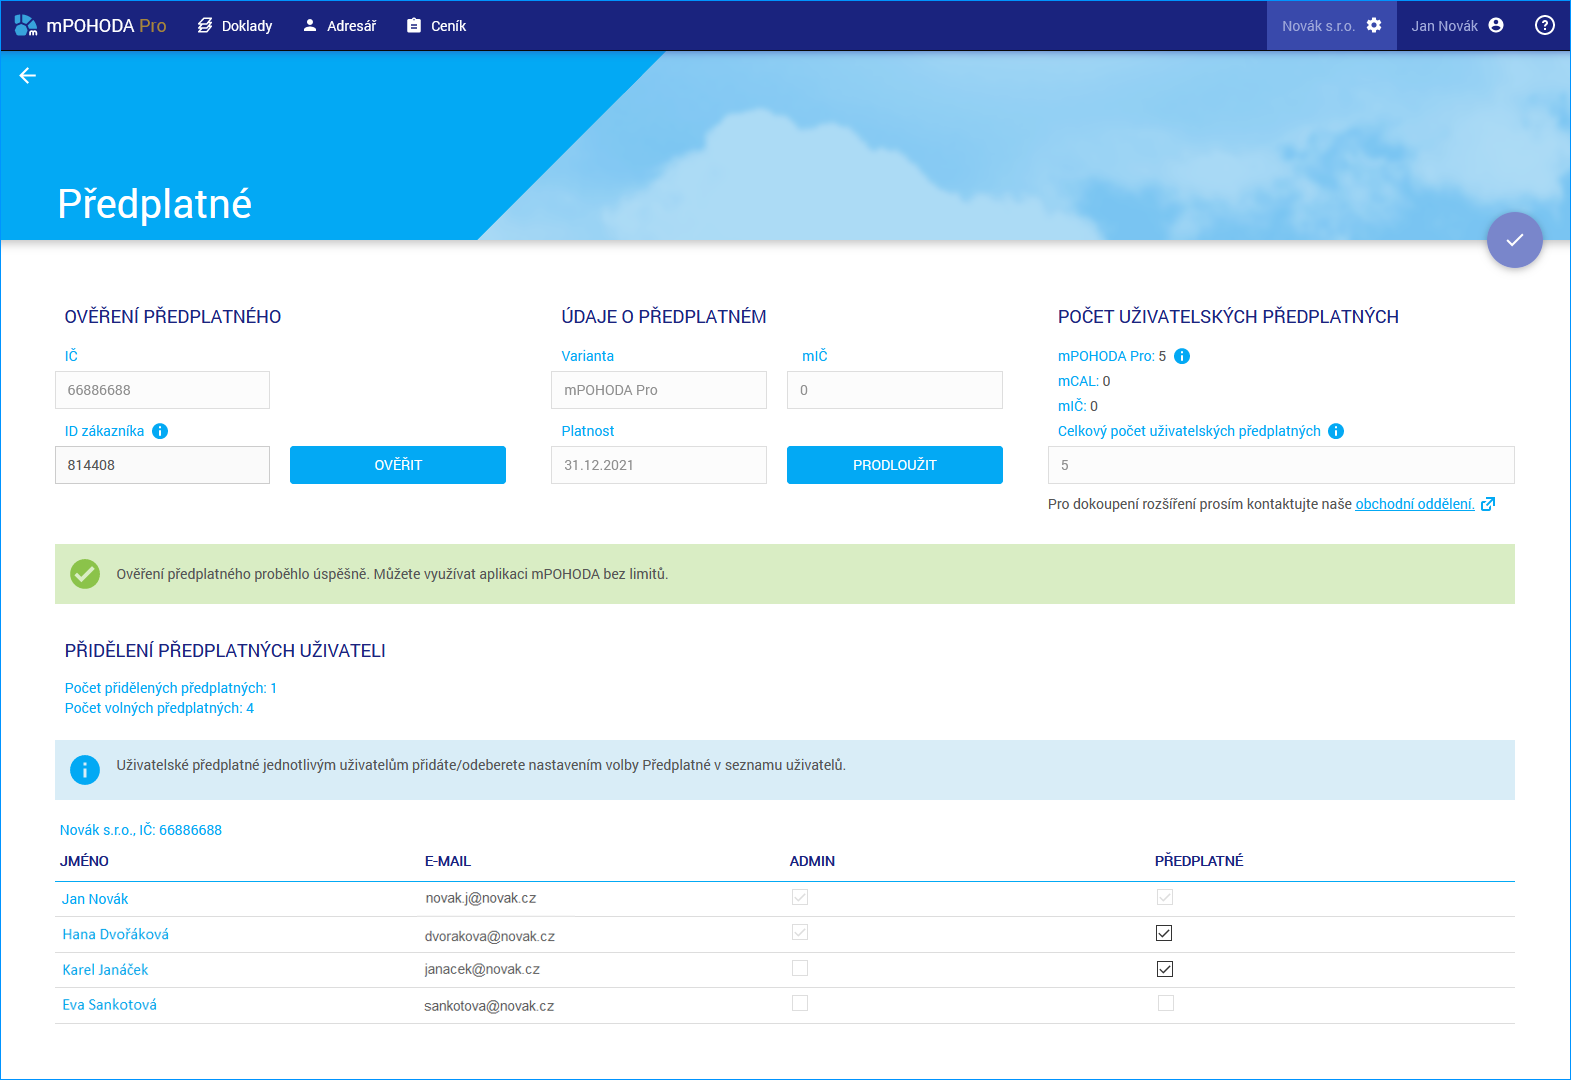Viewport: 1571px width, 1080px height.
Task: Open Doklady menu
Action: tap(235, 26)
